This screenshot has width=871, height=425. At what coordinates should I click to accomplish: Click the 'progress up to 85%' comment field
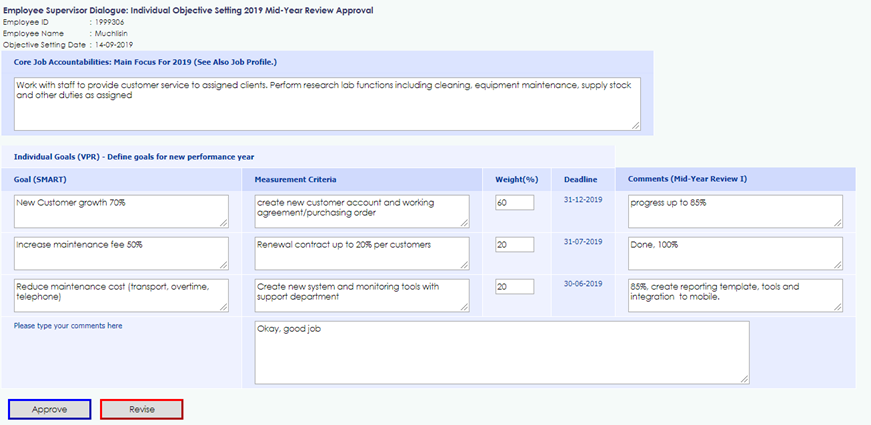(x=735, y=211)
